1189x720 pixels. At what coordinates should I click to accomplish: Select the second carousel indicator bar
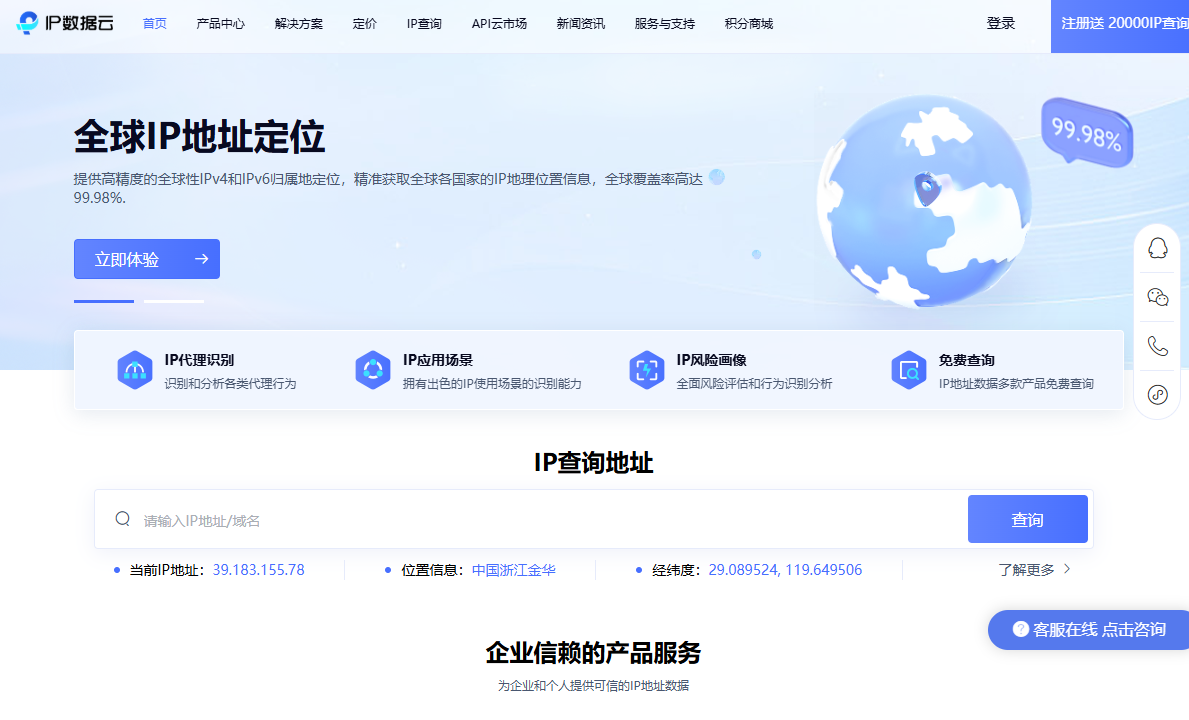[176, 301]
